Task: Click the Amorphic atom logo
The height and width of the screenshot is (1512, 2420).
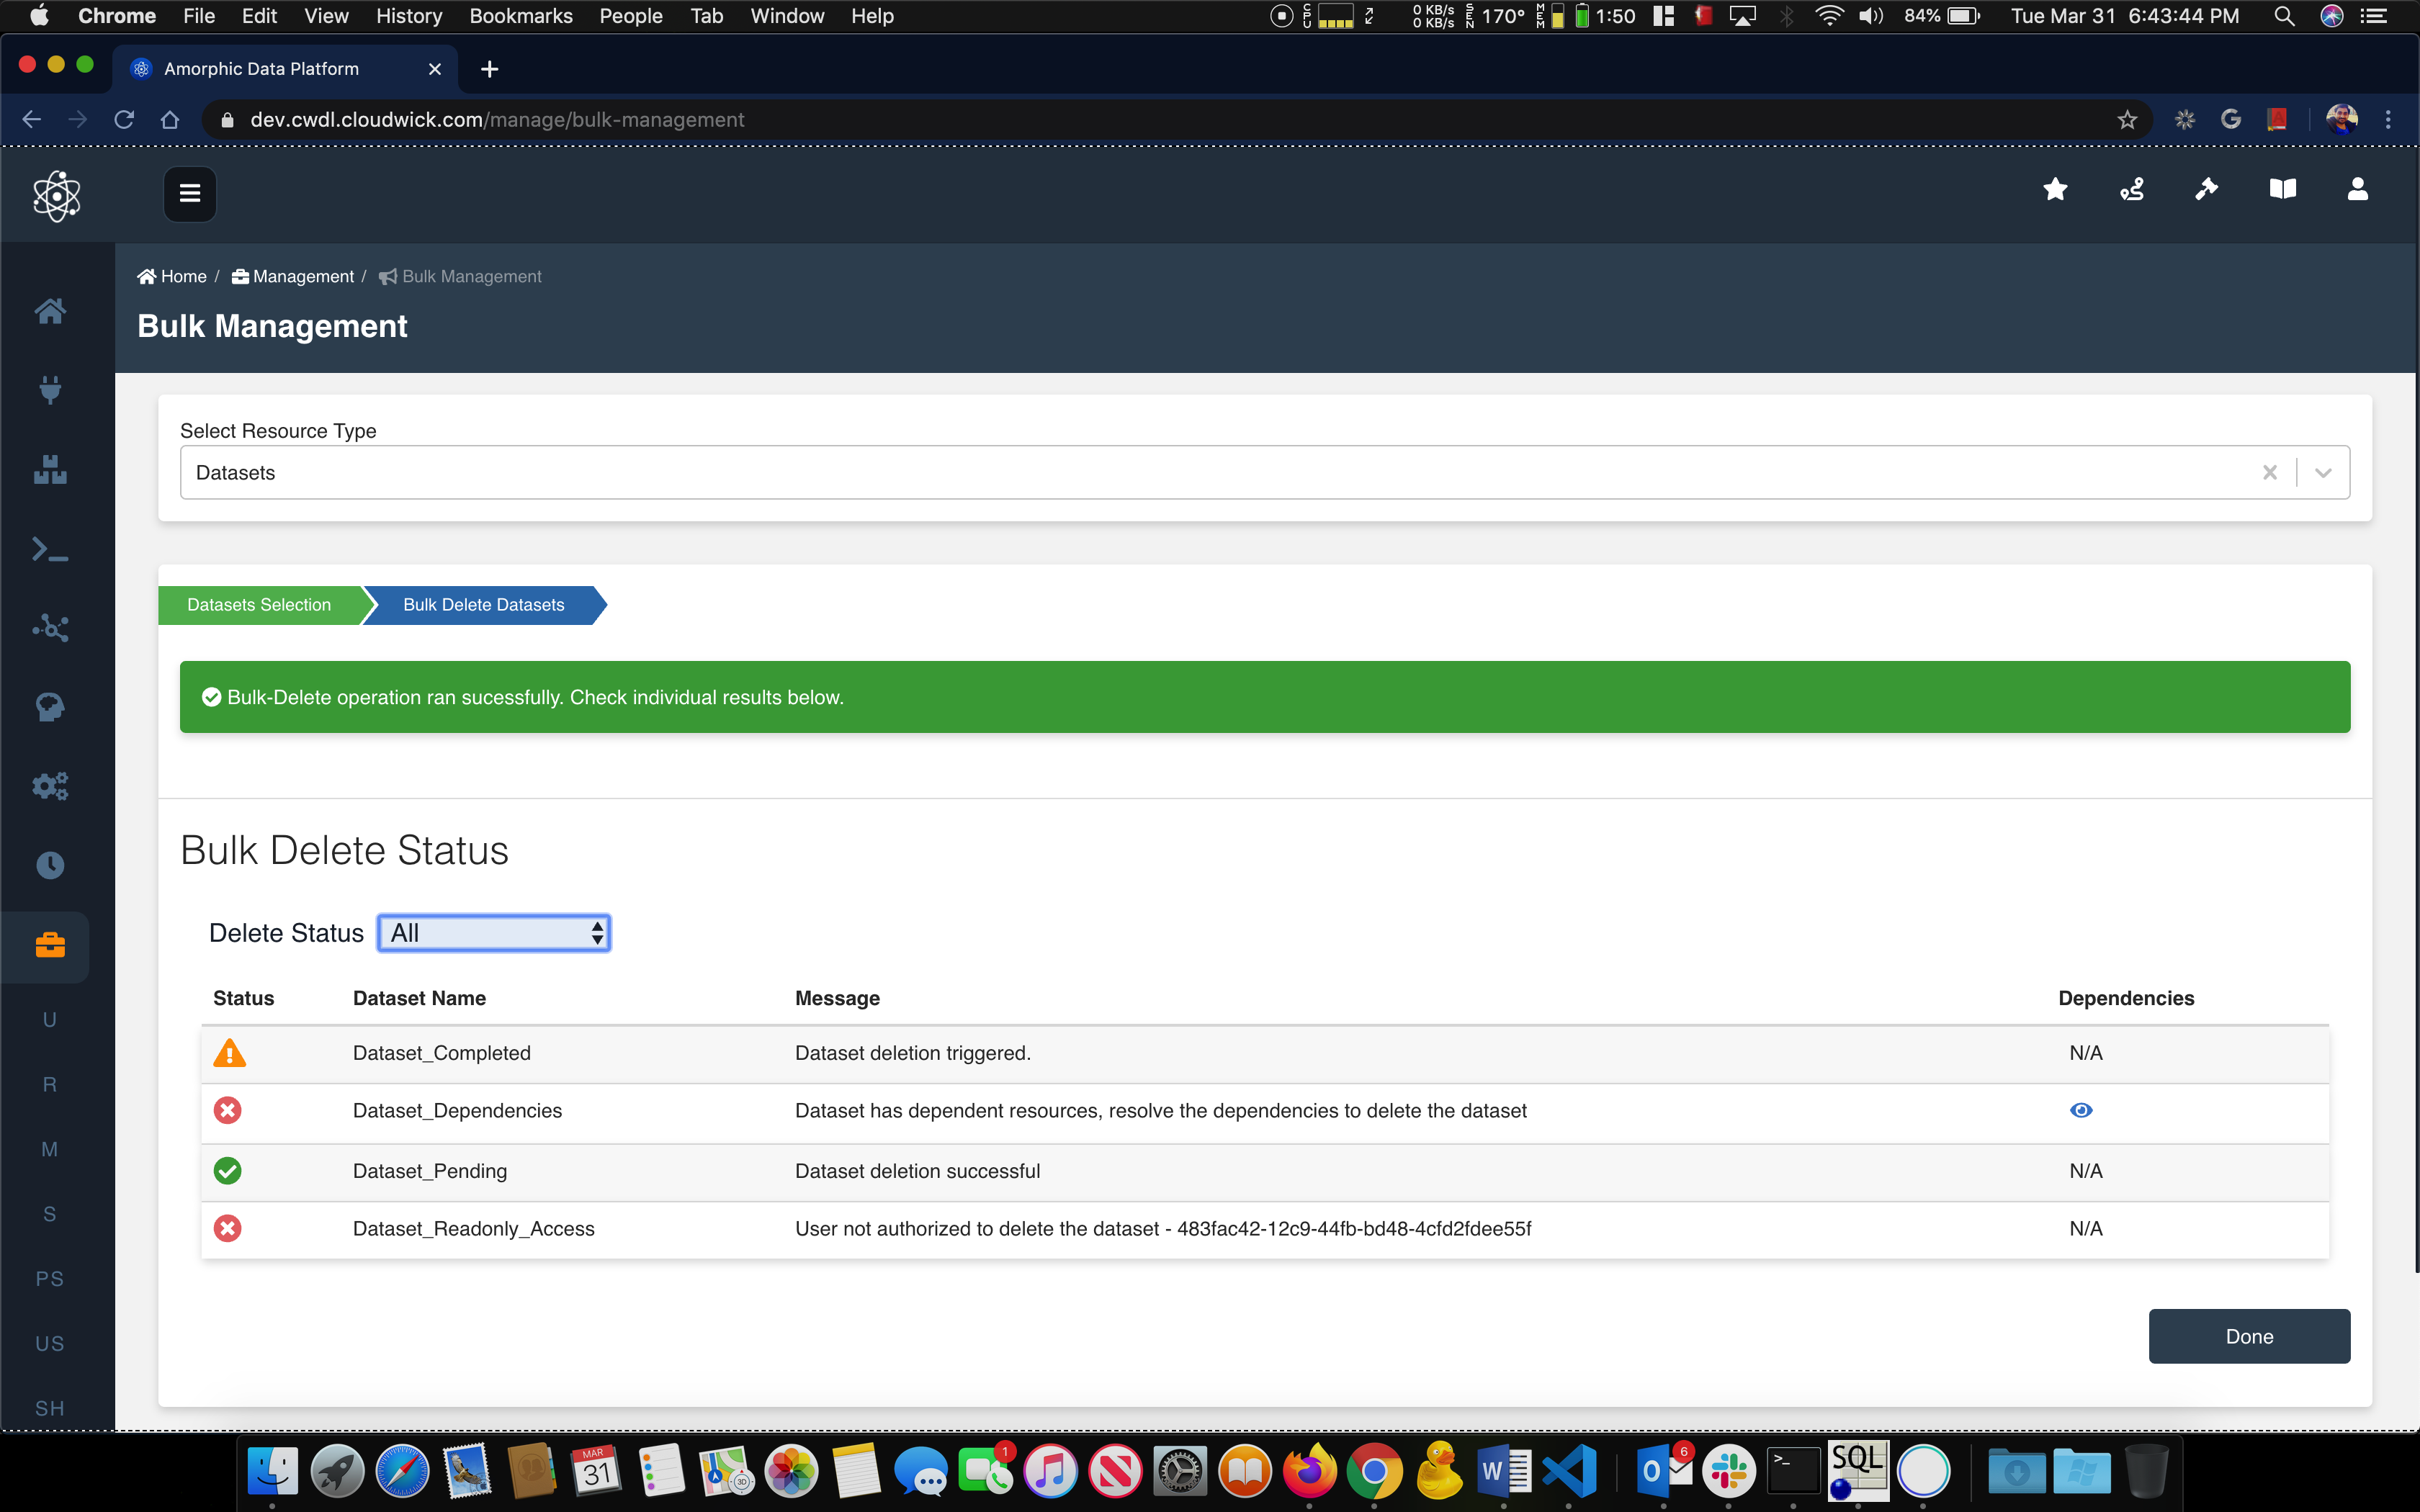Action: [57, 195]
